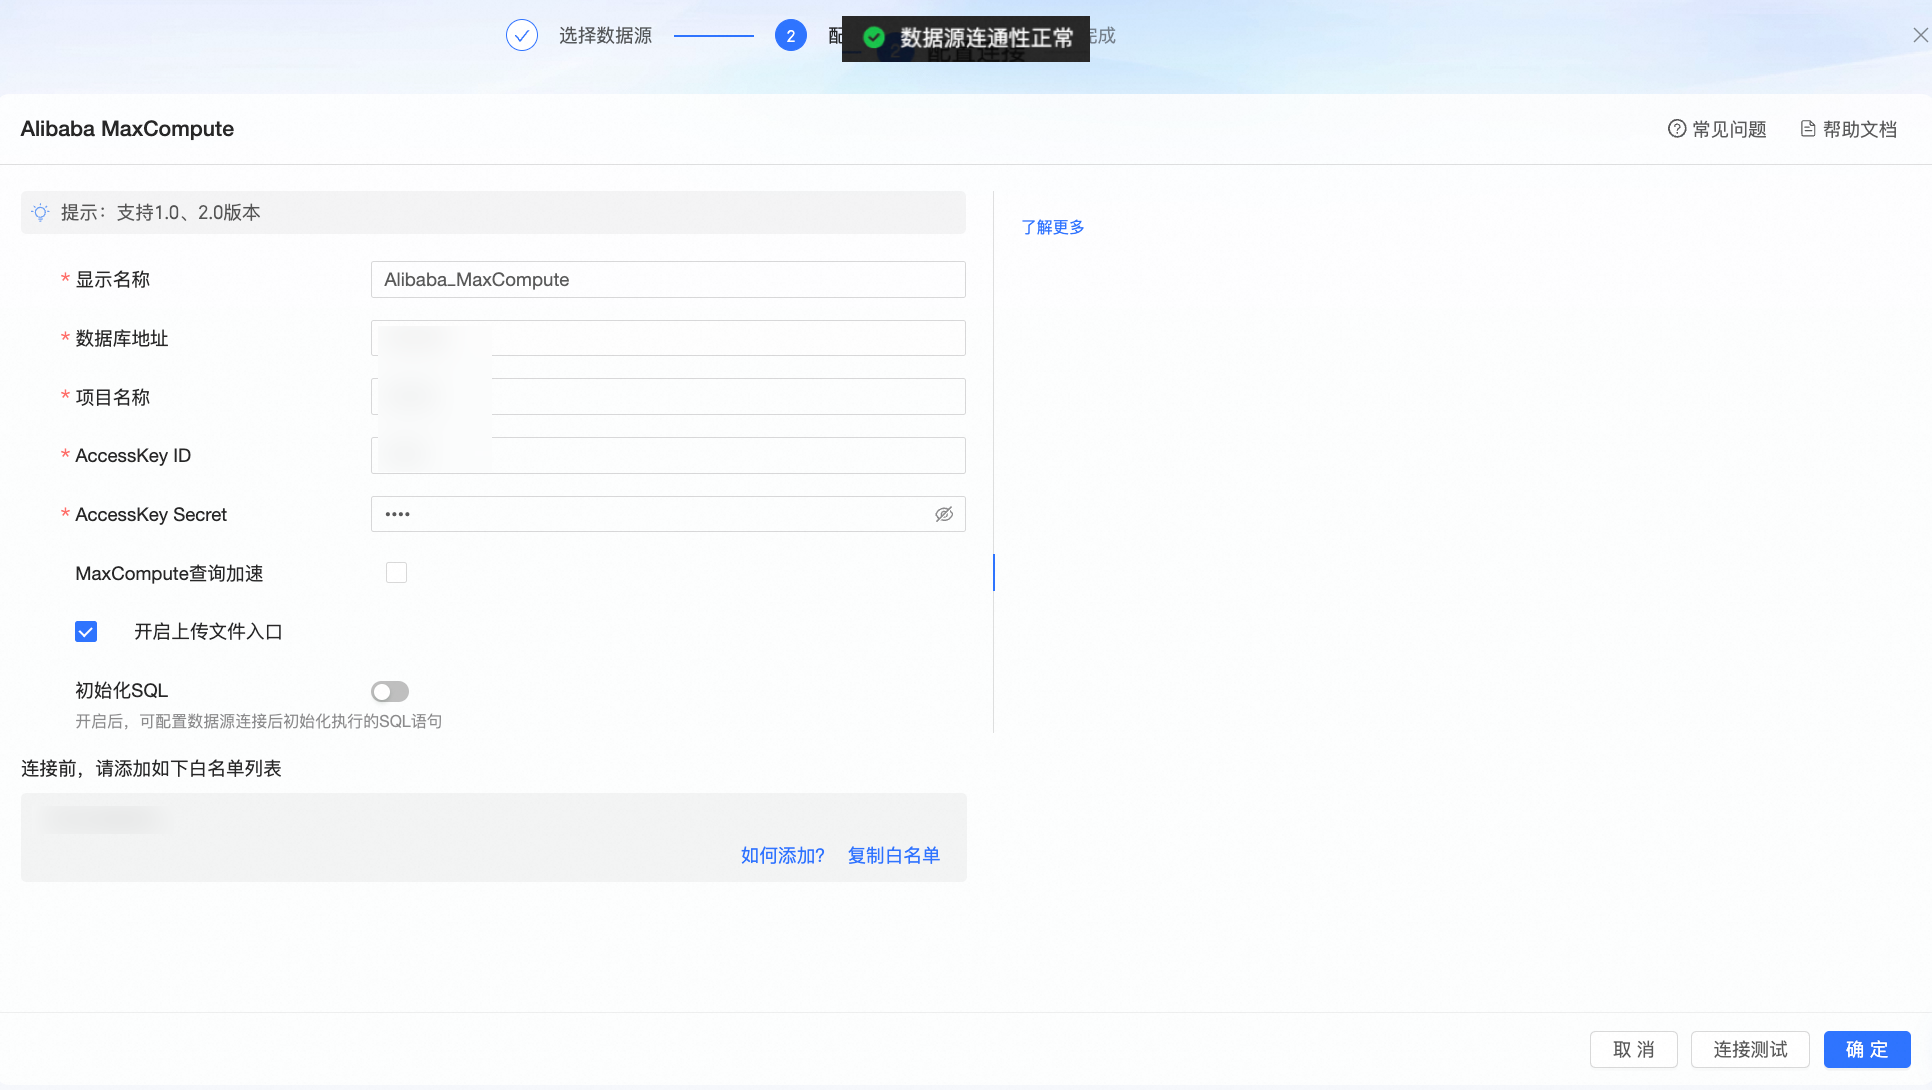This screenshot has height=1090, width=1932.
Task: Click the 连接测试 button
Action: tap(1750, 1050)
